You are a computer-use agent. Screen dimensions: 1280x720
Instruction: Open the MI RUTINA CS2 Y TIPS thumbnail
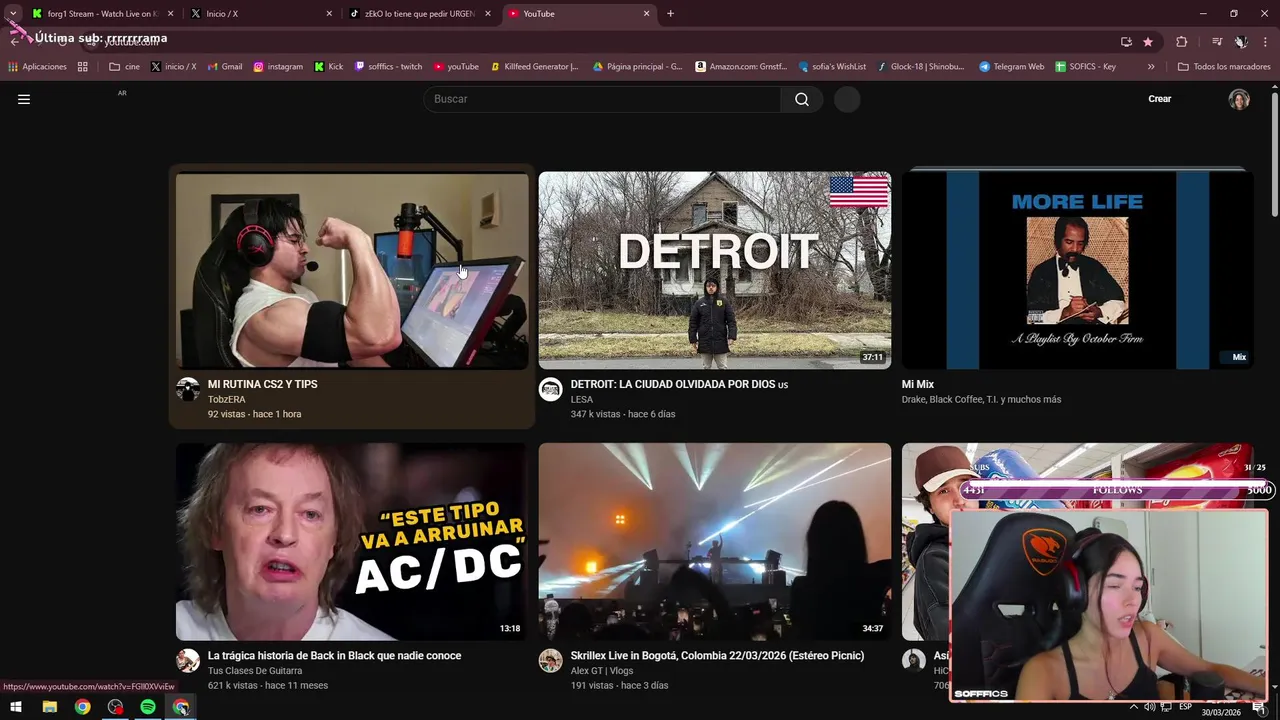coord(352,270)
